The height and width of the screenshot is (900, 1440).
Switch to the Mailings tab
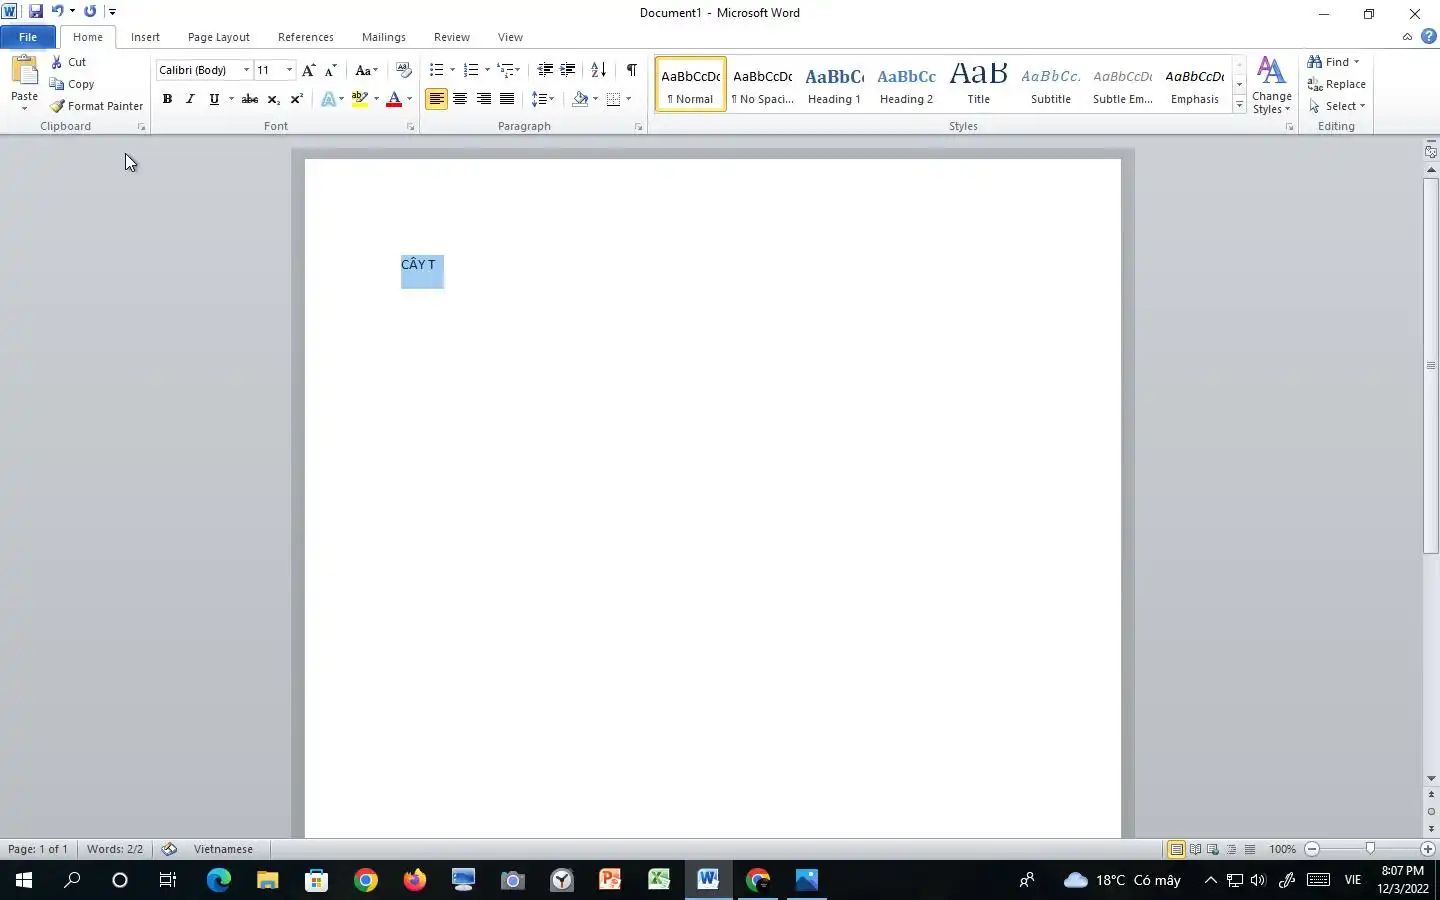384,37
